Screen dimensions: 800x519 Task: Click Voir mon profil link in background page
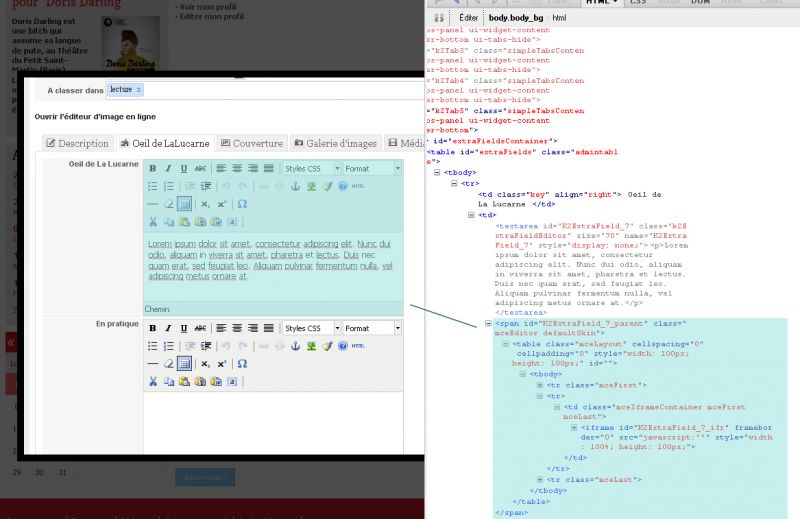point(206,7)
